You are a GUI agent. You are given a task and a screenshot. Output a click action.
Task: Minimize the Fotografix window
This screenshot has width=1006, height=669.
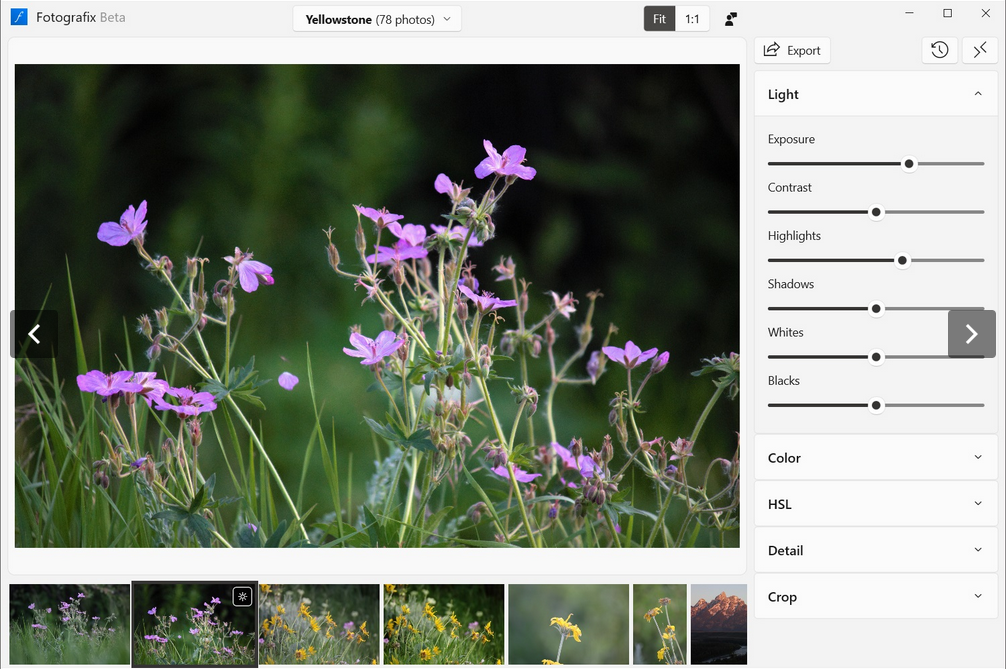pyautogui.click(x=909, y=13)
